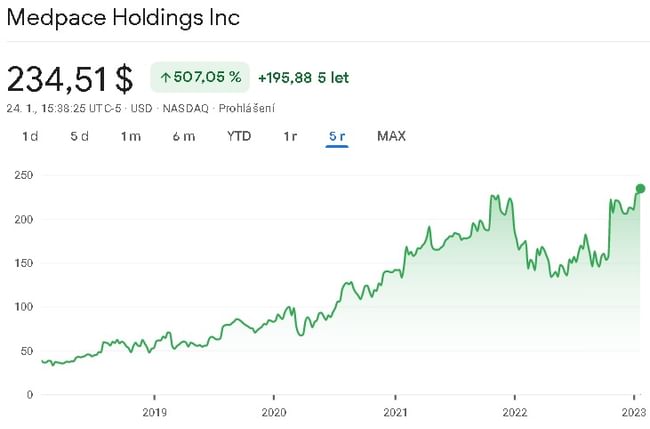Switch to the YTD range tab

pos(239,136)
